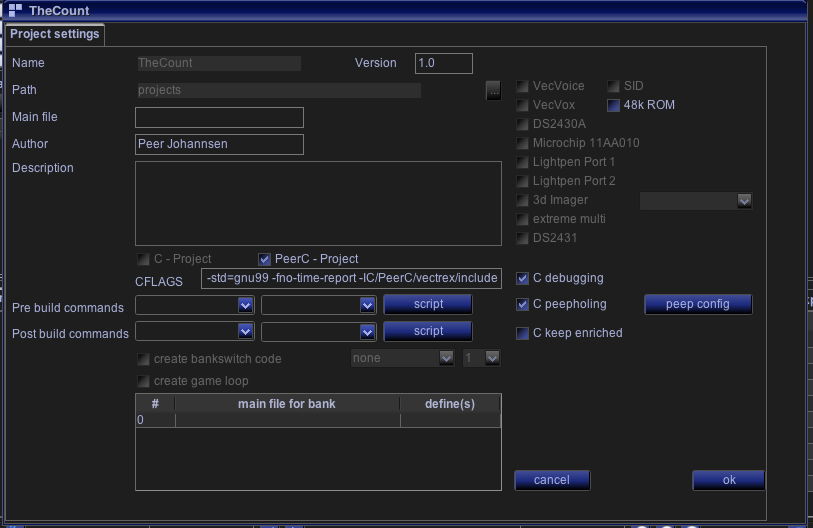
Task: Click the peep config button
Action: (697, 304)
